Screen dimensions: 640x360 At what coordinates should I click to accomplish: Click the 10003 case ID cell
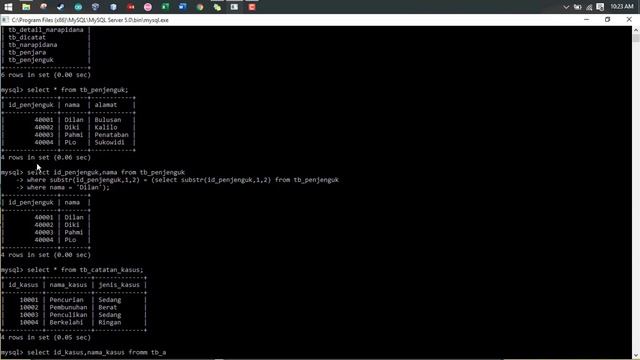pyautogui.click(x=29, y=315)
